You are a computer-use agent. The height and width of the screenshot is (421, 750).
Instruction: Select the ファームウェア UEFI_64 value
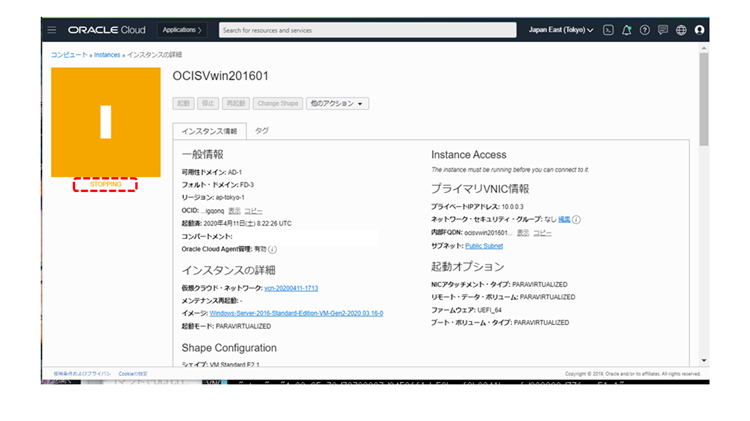[490, 310]
